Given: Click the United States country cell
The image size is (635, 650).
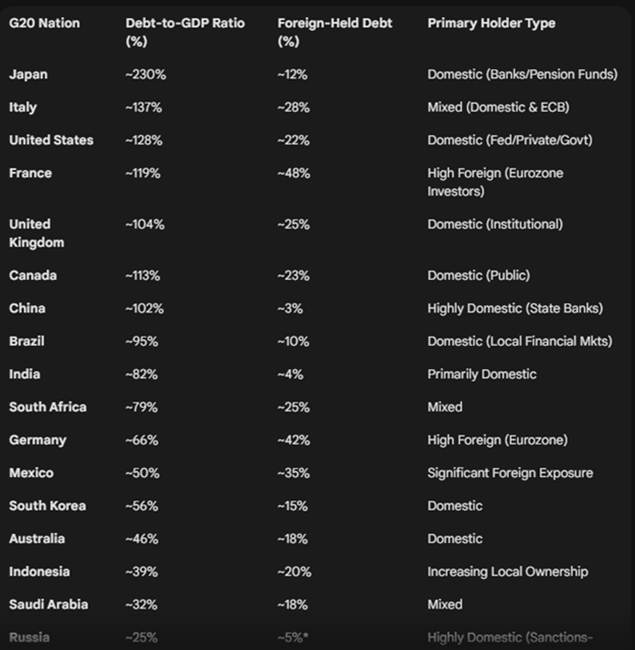Looking at the screenshot, I should pos(51,140).
